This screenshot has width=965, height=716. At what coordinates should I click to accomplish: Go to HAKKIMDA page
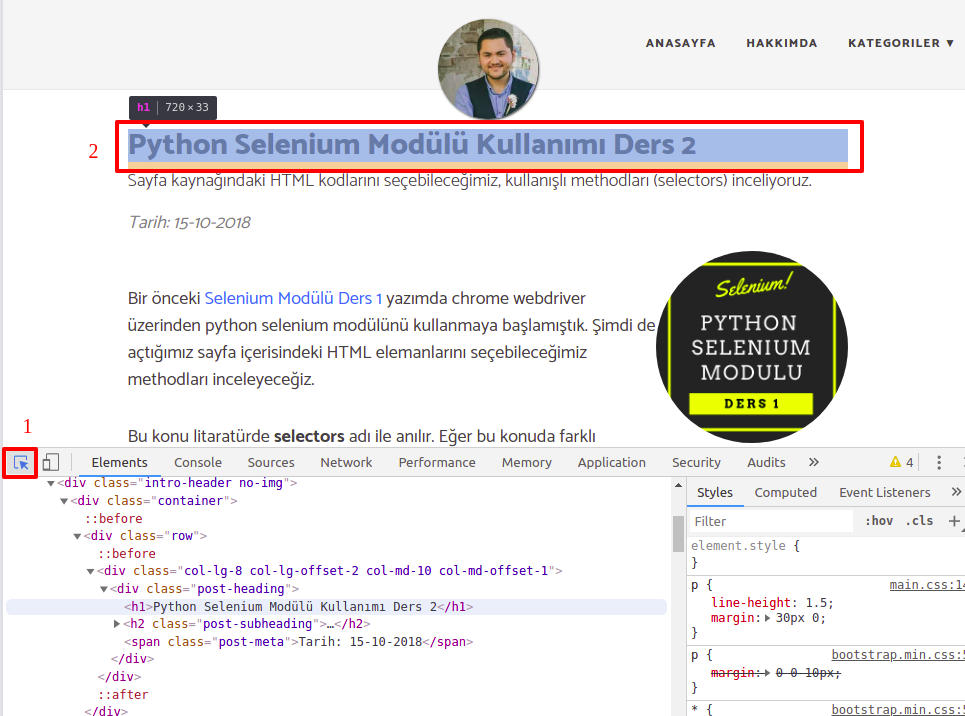pyautogui.click(x=782, y=43)
